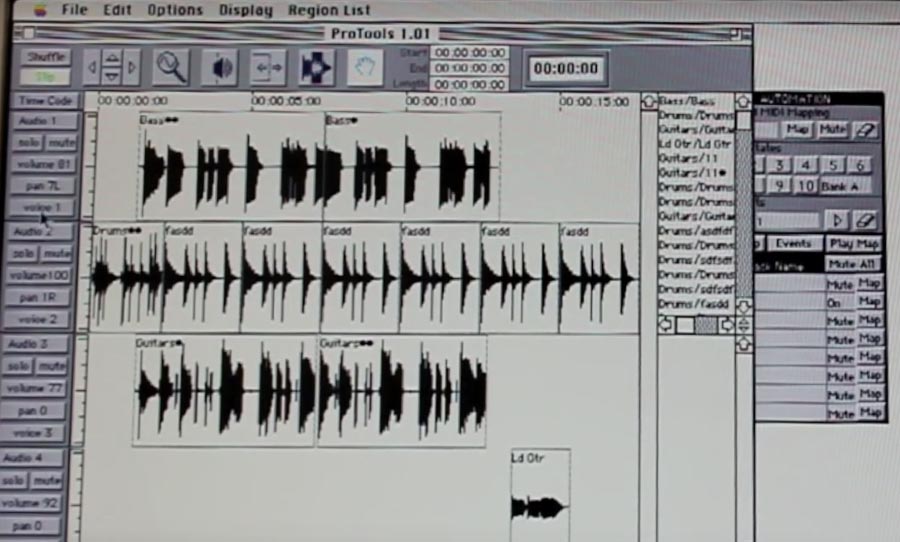The height and width of the screenshot is (542, 900).
Task: Toggle the 'On' automation track state
Action: (x=840, y=302)
